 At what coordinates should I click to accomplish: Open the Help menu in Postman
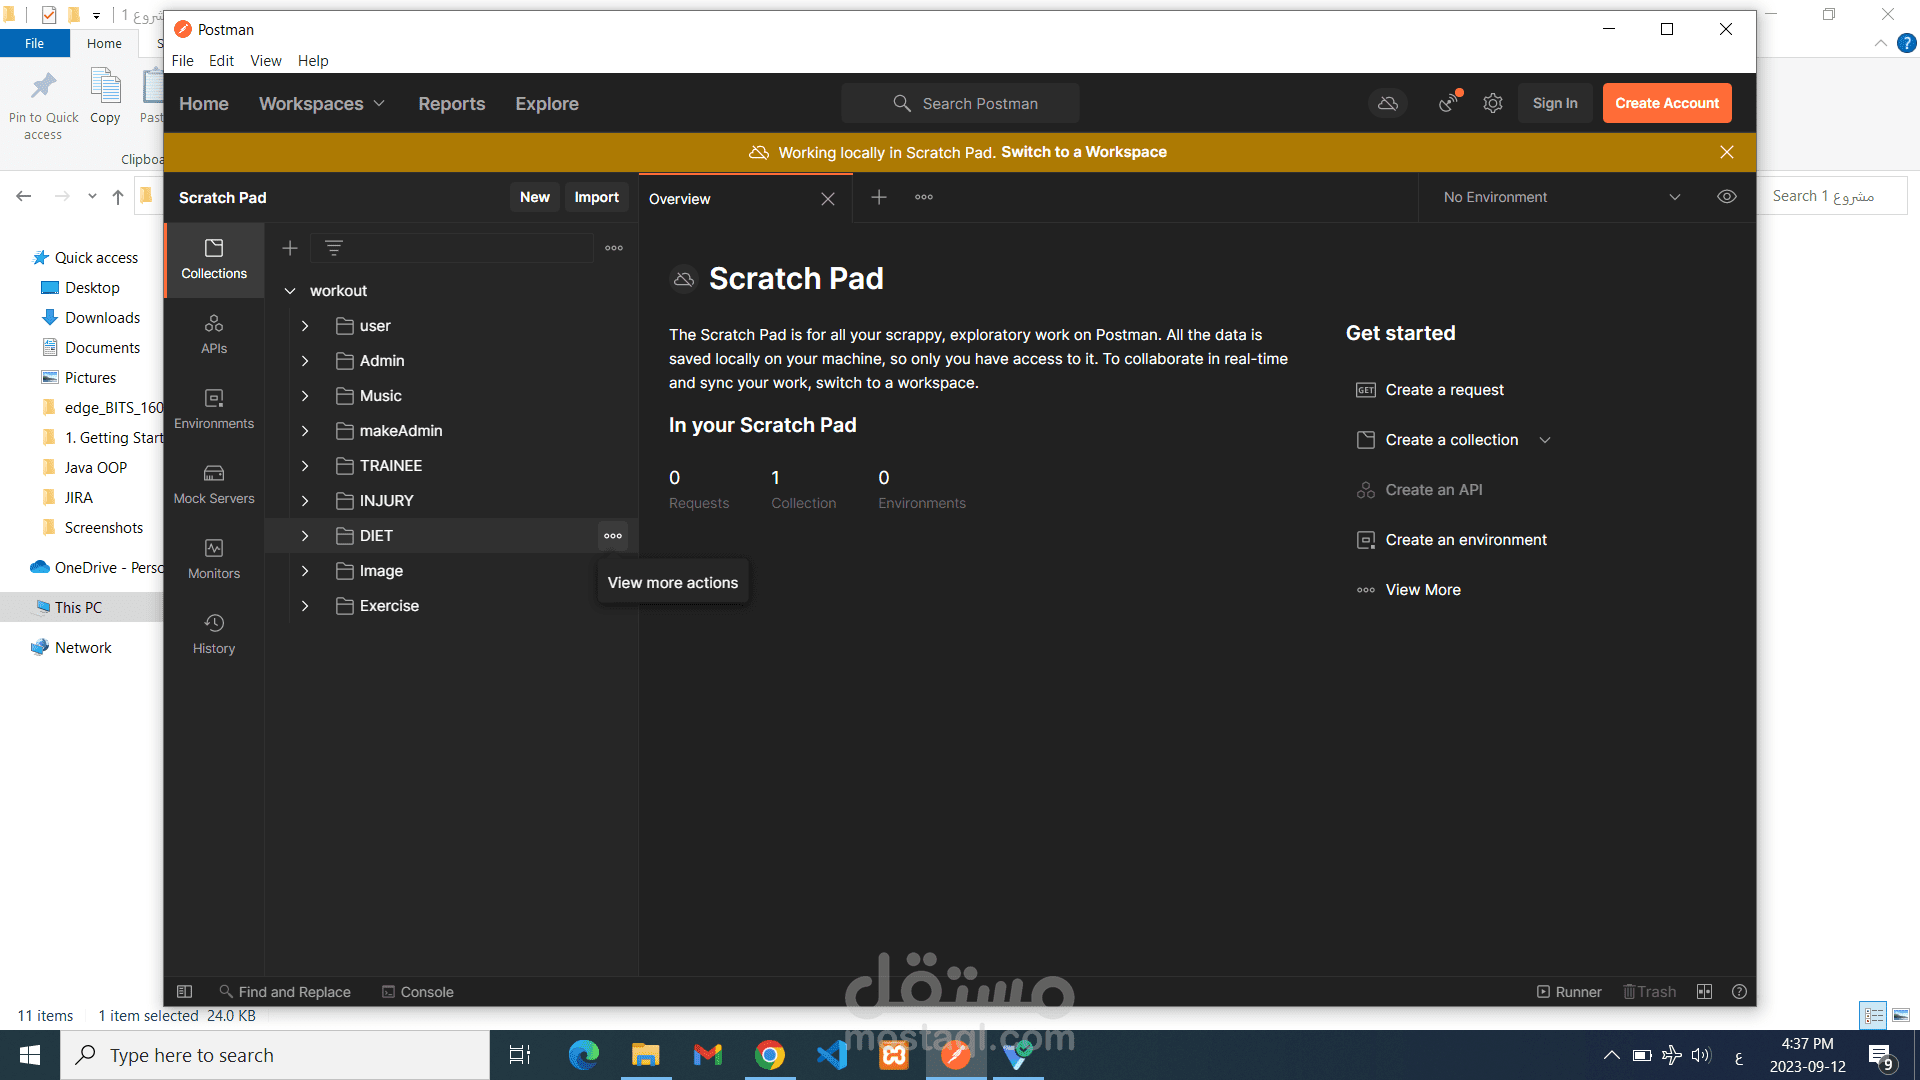[313, 61]
